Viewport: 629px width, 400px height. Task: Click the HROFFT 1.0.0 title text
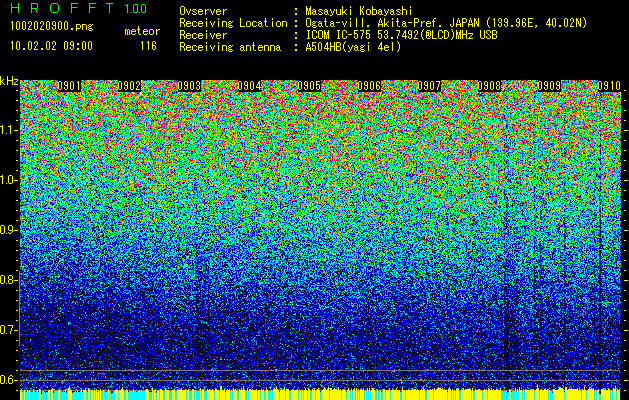click(79, 8)
